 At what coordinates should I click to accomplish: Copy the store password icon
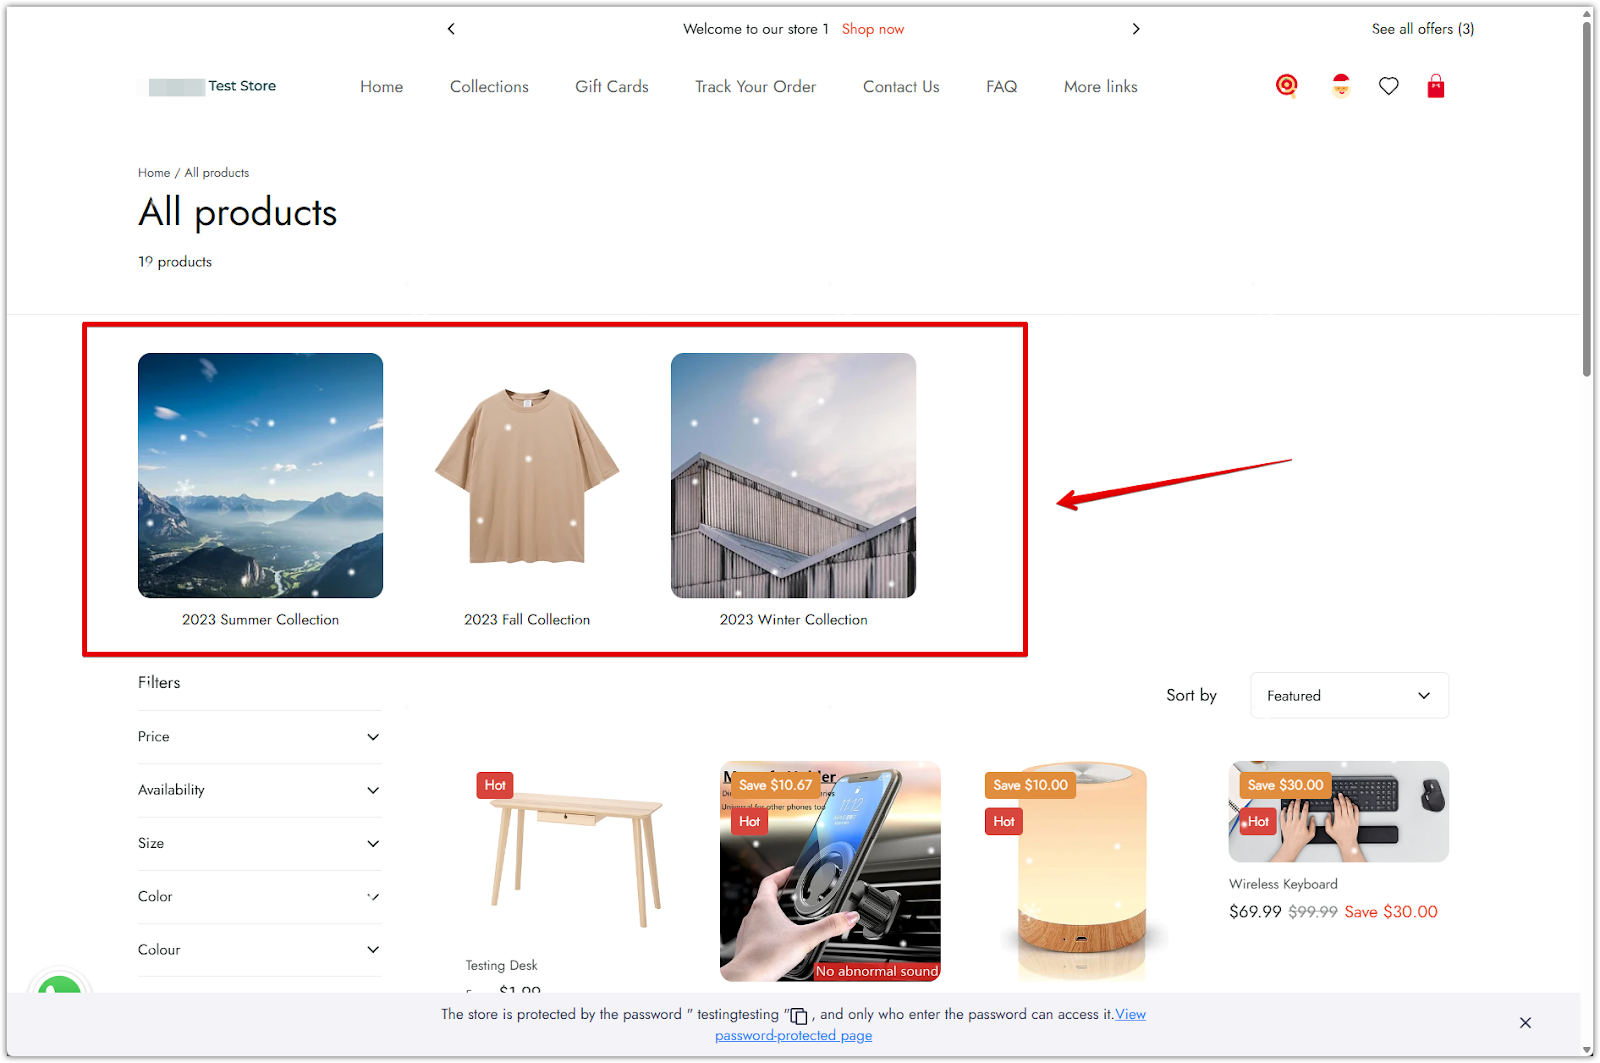click(x=799, y=1016)
